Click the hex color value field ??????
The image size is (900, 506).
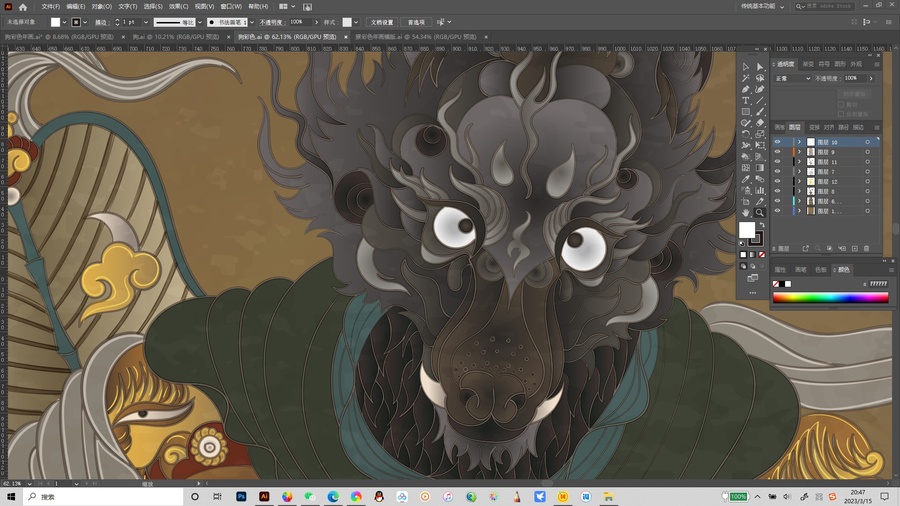(878, 284)
